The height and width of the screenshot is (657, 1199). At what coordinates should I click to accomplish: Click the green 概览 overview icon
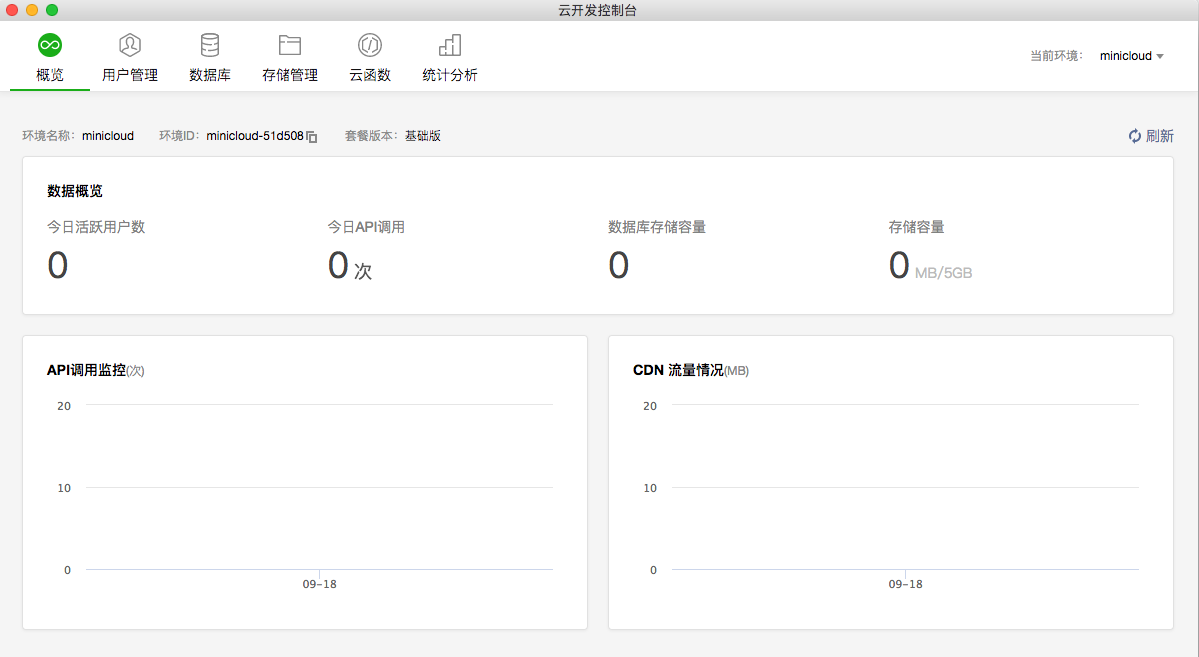click(x=50, y=45)
